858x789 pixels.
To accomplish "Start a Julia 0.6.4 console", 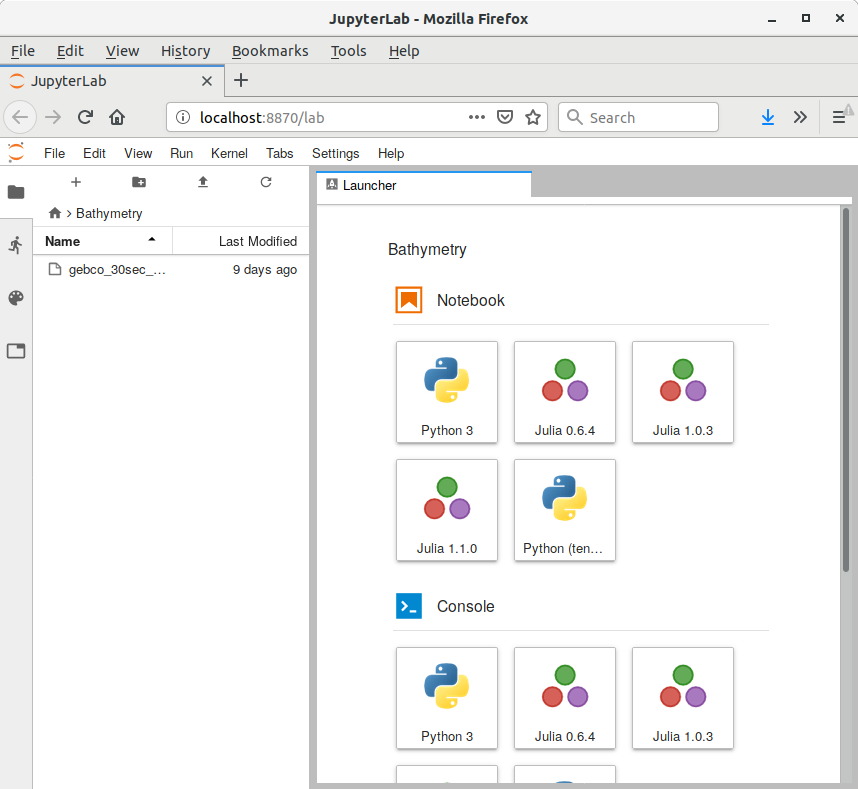I will point(565,698).
